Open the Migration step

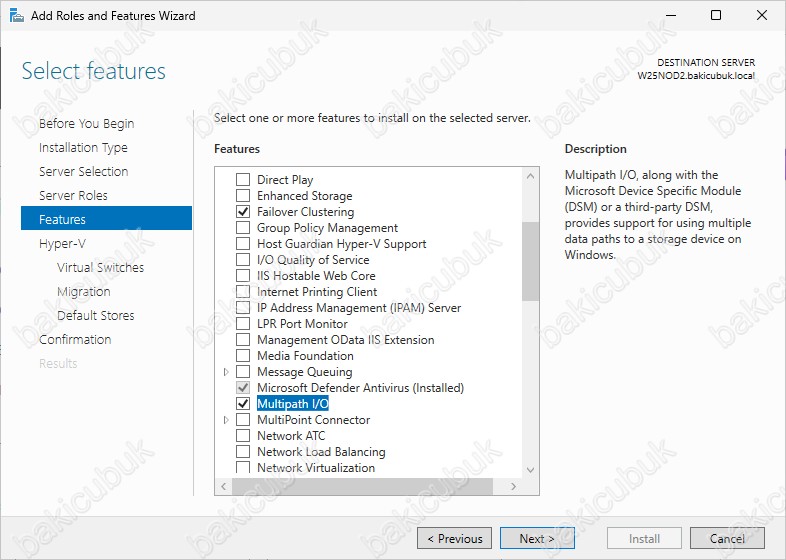84,292
